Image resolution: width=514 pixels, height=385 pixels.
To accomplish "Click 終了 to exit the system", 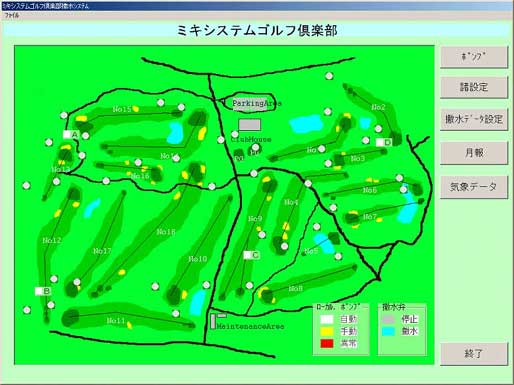I will [474, 354].
